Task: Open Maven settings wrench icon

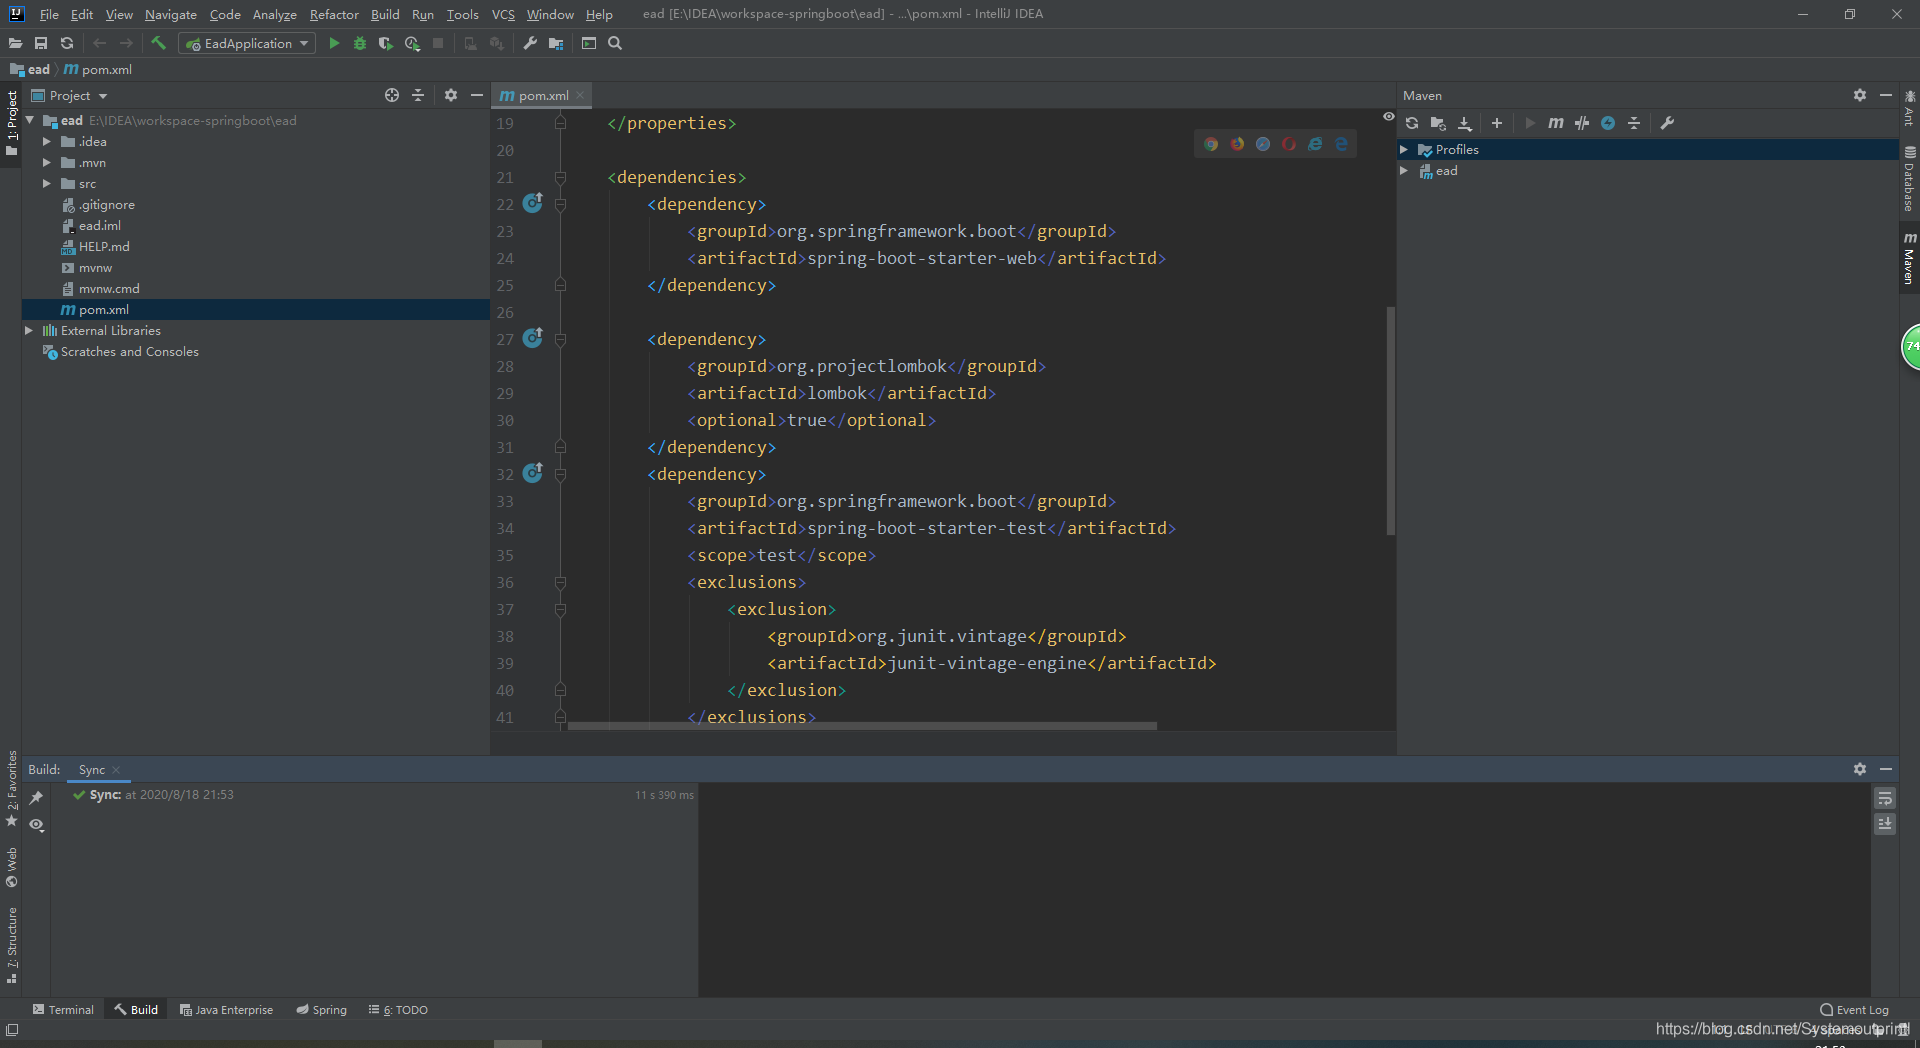Action: tap(1667, 123)
